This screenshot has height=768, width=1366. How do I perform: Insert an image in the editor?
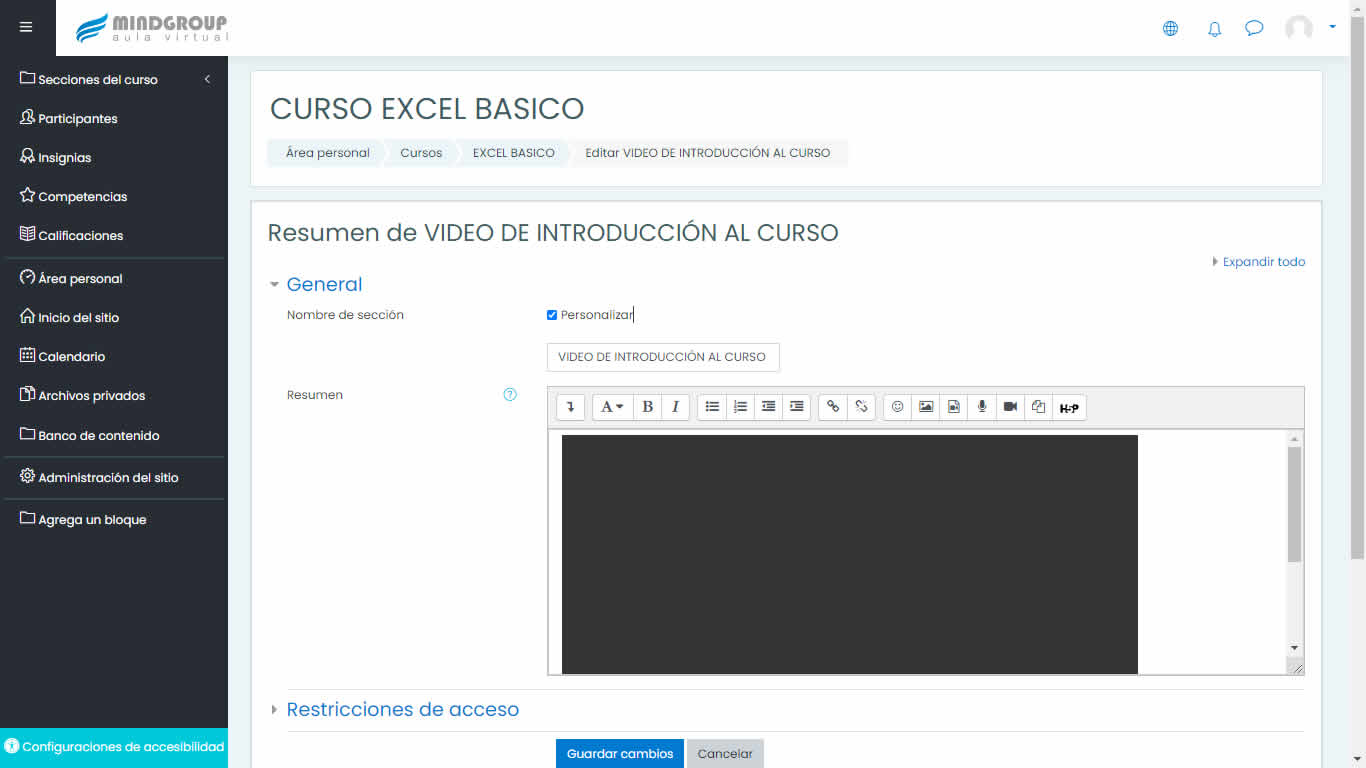pyautogui.click(x=926, y=407)
